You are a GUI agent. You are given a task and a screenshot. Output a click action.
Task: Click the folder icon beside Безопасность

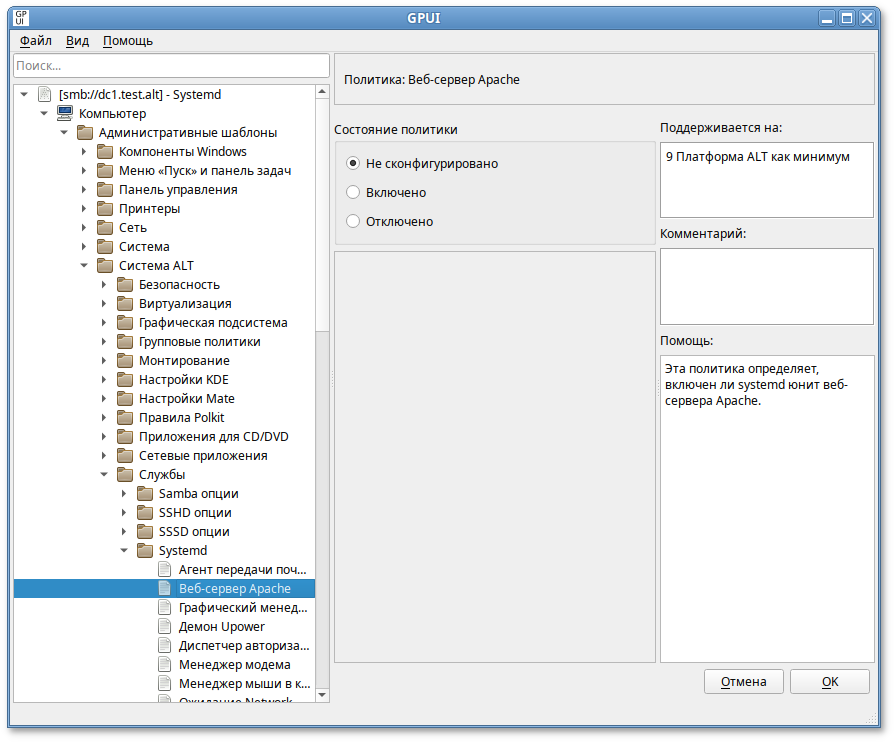125,285
